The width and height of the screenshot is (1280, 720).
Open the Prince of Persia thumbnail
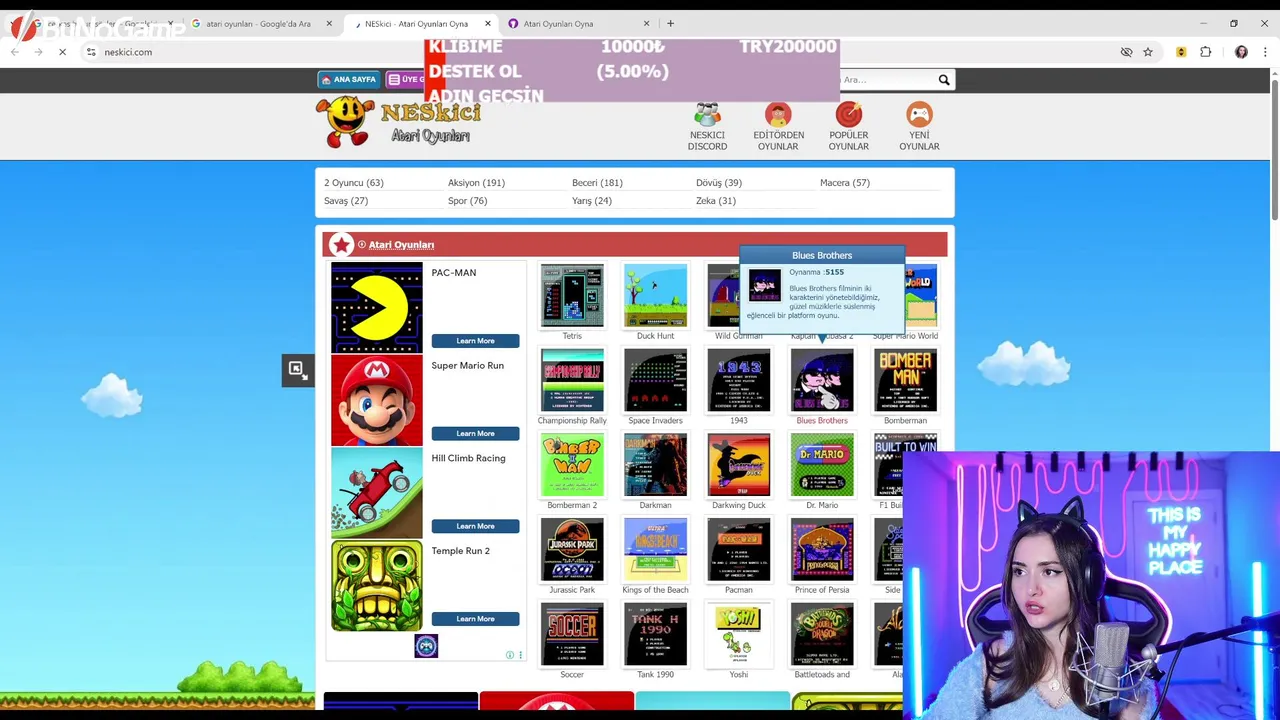coord(822,550)
